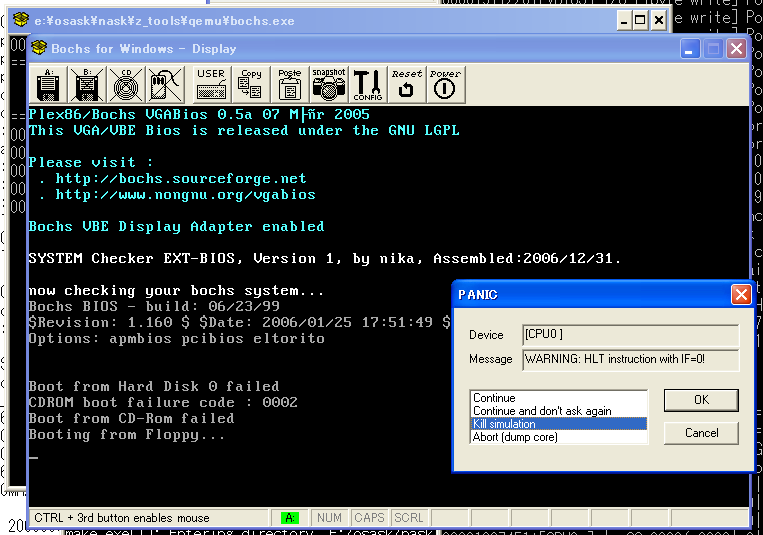
Task: Minimize the bochs.exe console window
Action: (x=623, y=20)
